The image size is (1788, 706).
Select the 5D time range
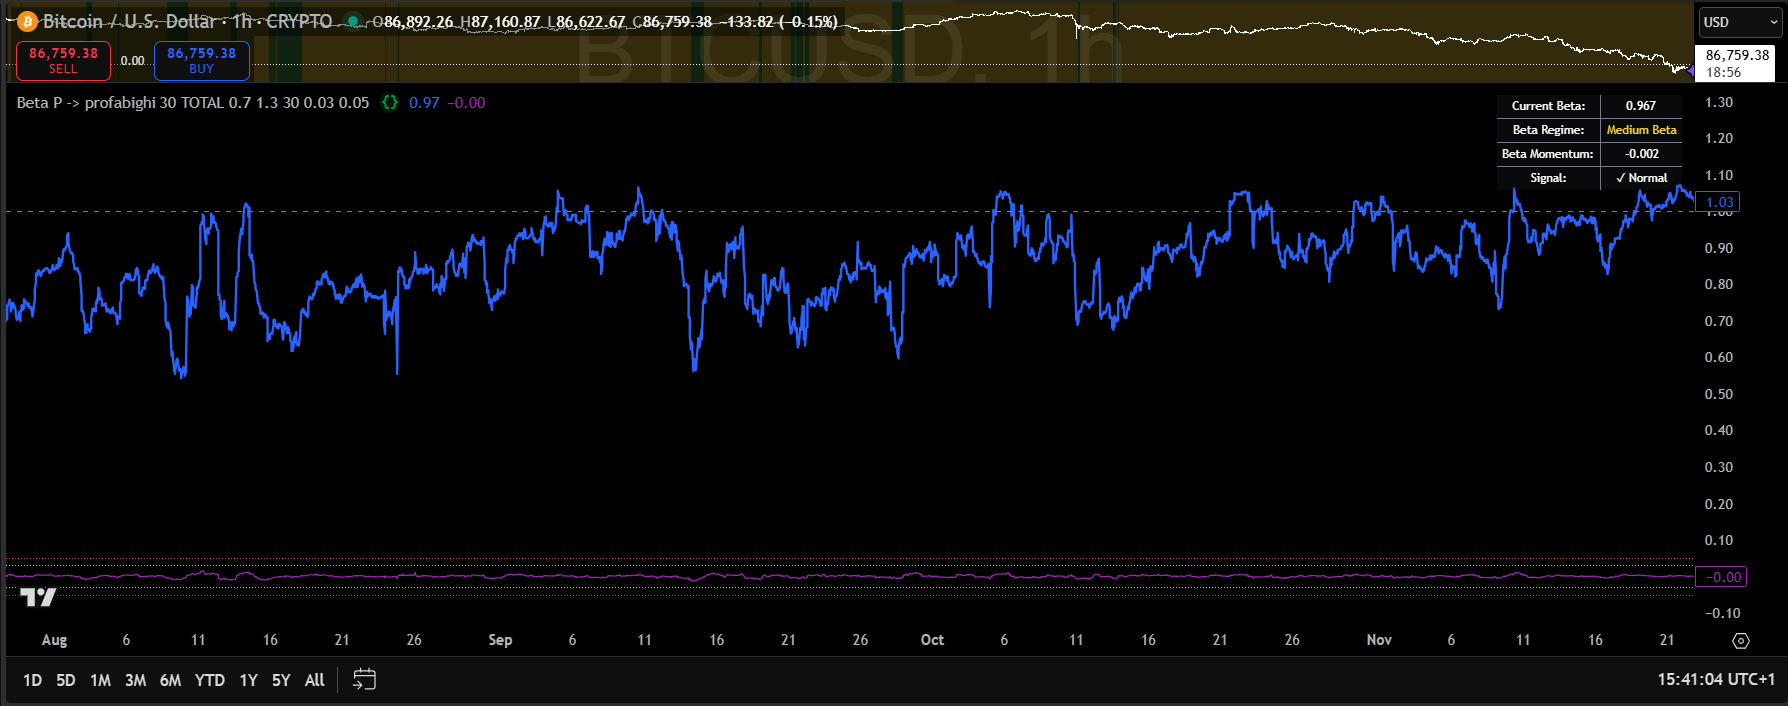pos(66,680)
